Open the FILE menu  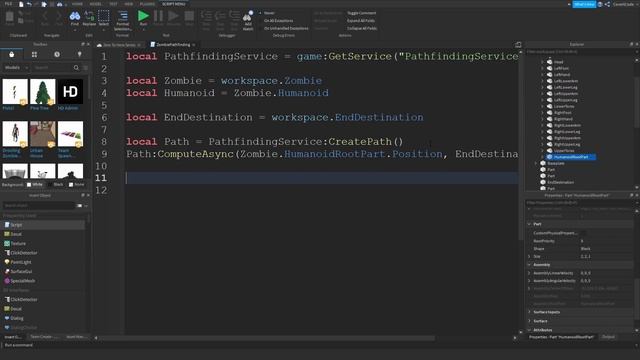8,4
